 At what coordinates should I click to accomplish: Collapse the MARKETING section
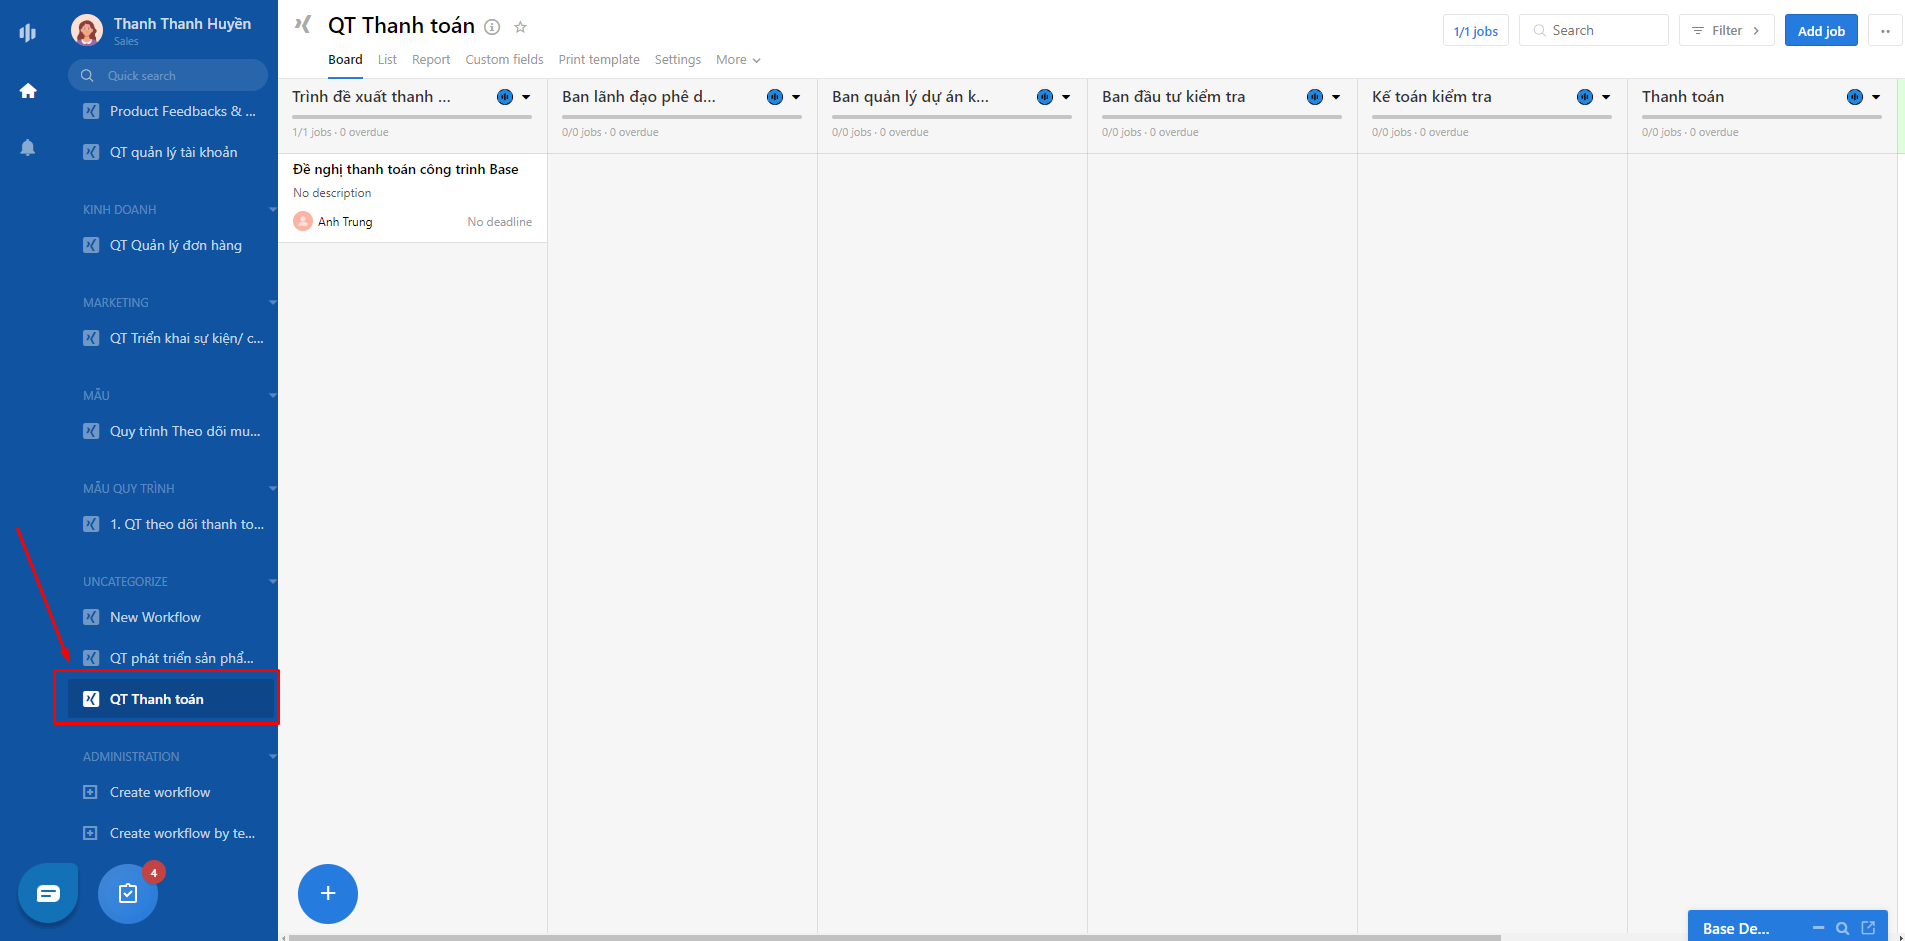coord(272,303)
